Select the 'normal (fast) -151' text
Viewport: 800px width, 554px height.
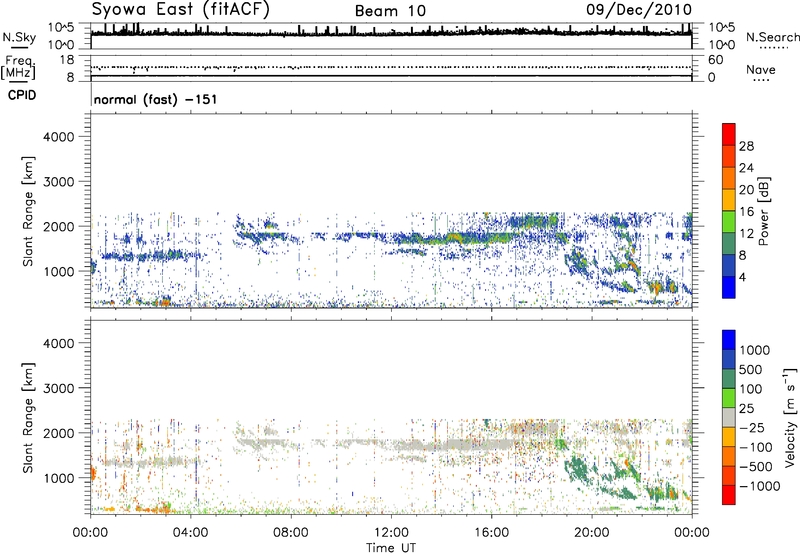coord(156,99)
